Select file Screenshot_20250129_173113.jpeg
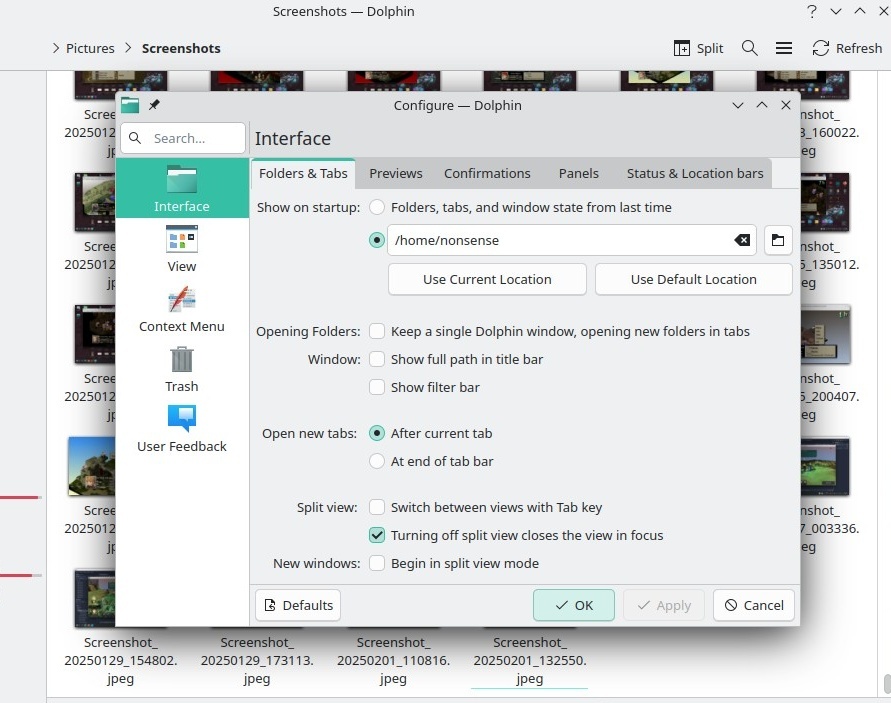This screenshot has height=703, width=891. (257, 660)
